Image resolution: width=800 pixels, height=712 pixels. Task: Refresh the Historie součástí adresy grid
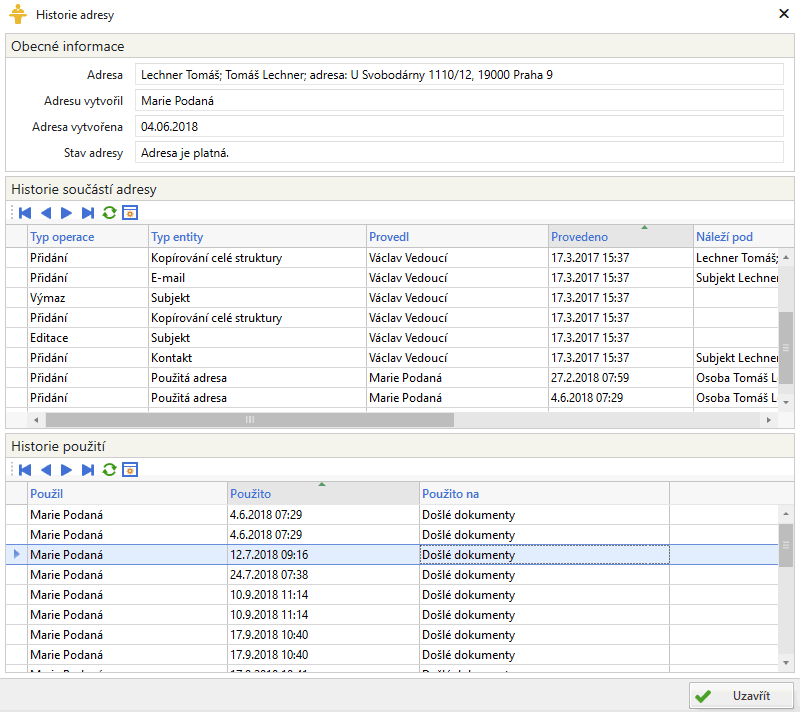pyautogui.click(x=109, y=213)
